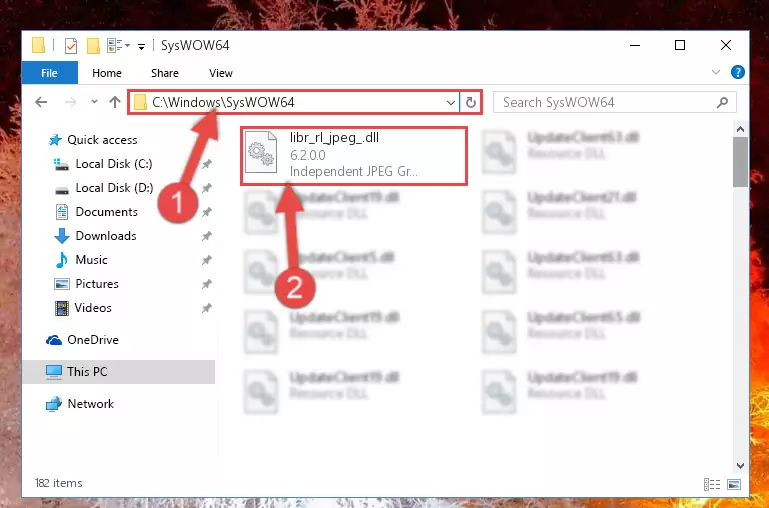Select This PC in navigation pane
769x508 pixels.
(x=118, y=372)
